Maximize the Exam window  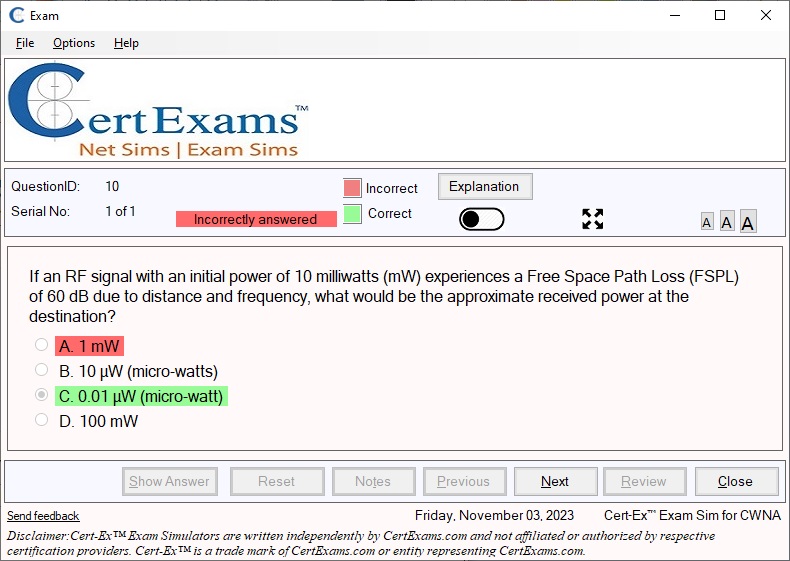(x=720, y=15)
